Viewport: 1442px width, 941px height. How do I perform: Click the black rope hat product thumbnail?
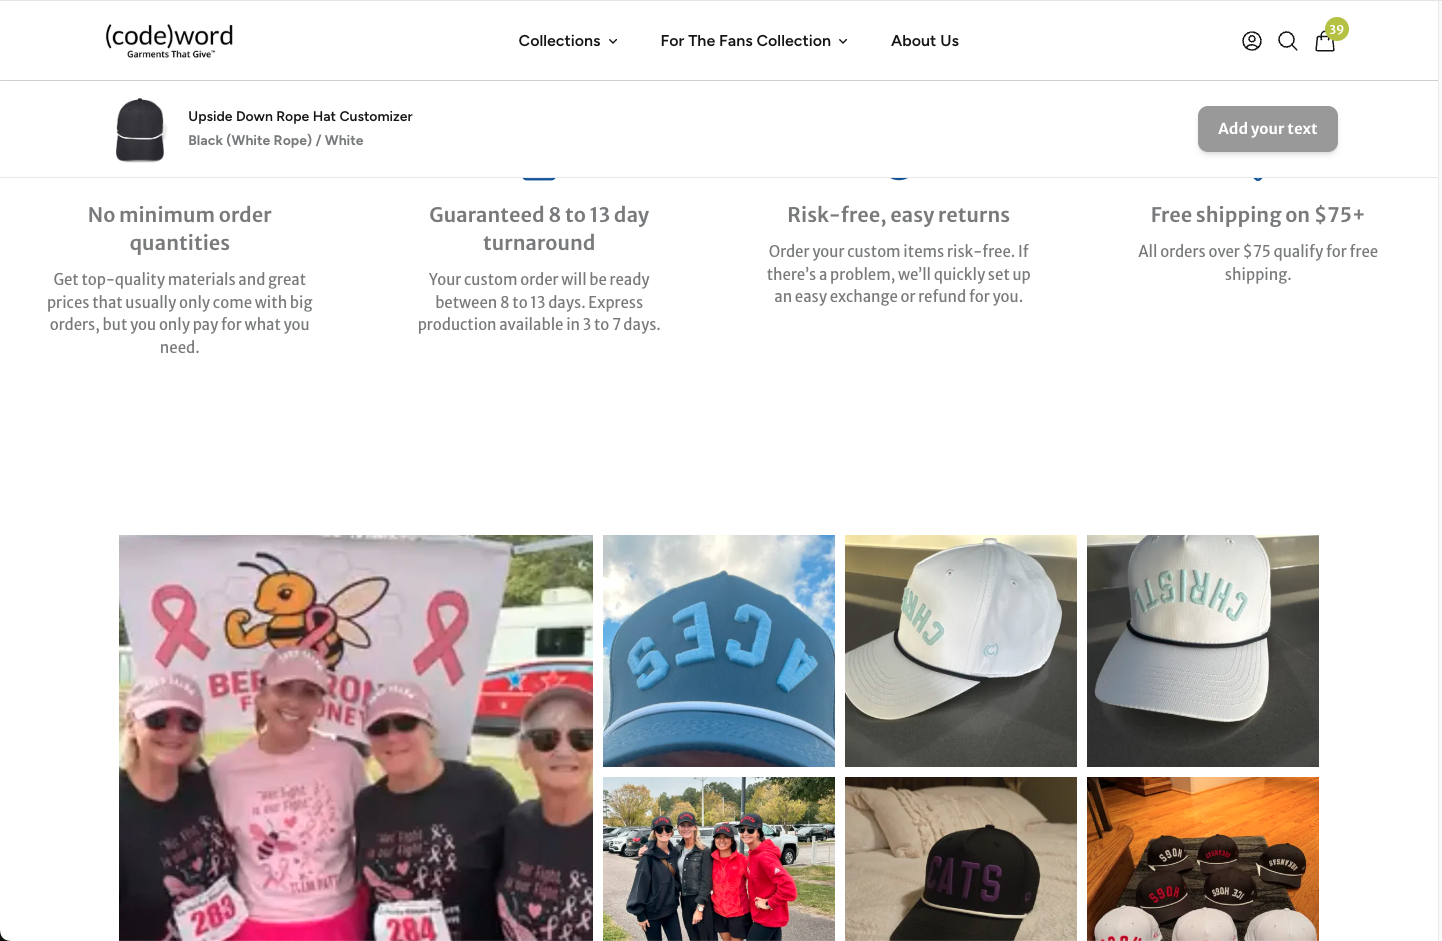(140, 129)
